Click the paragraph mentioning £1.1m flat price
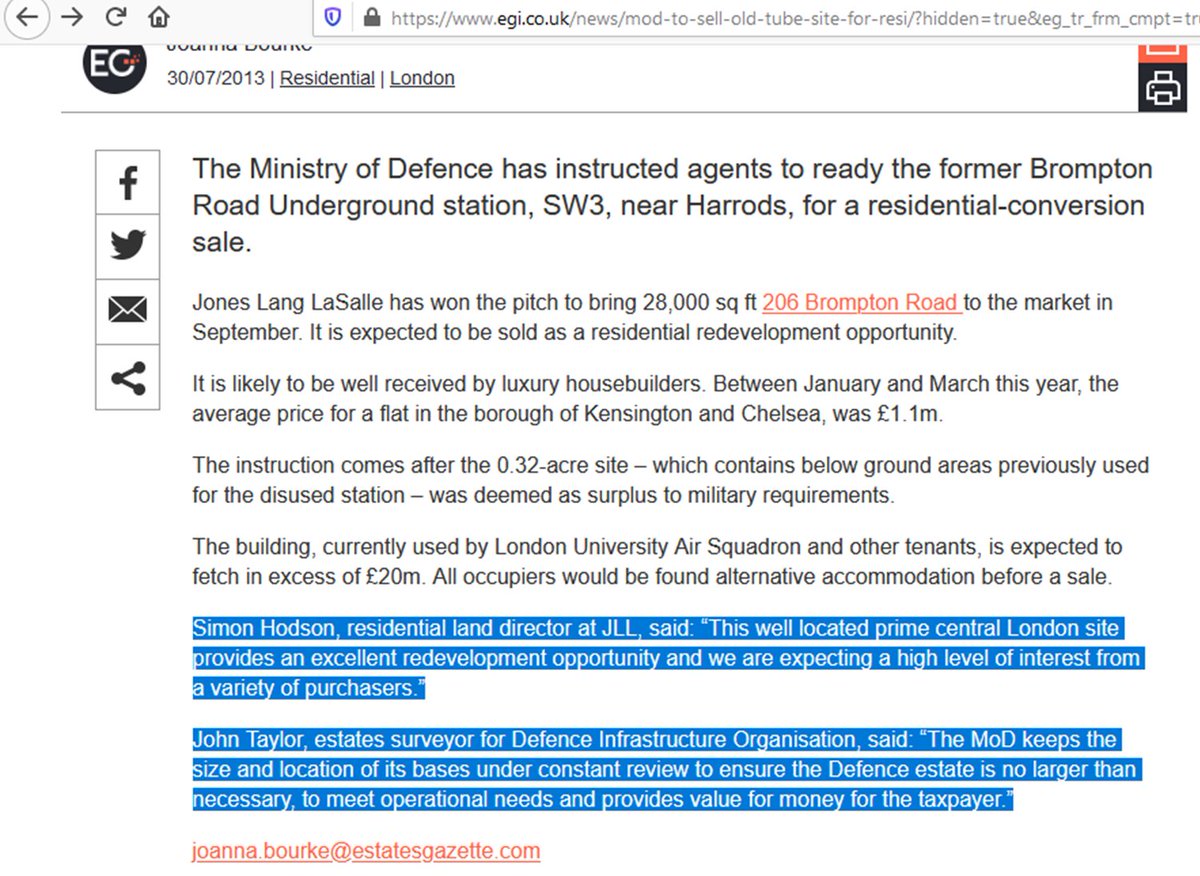This screenshot has width=1200, height=876. [x=655, y=399]
